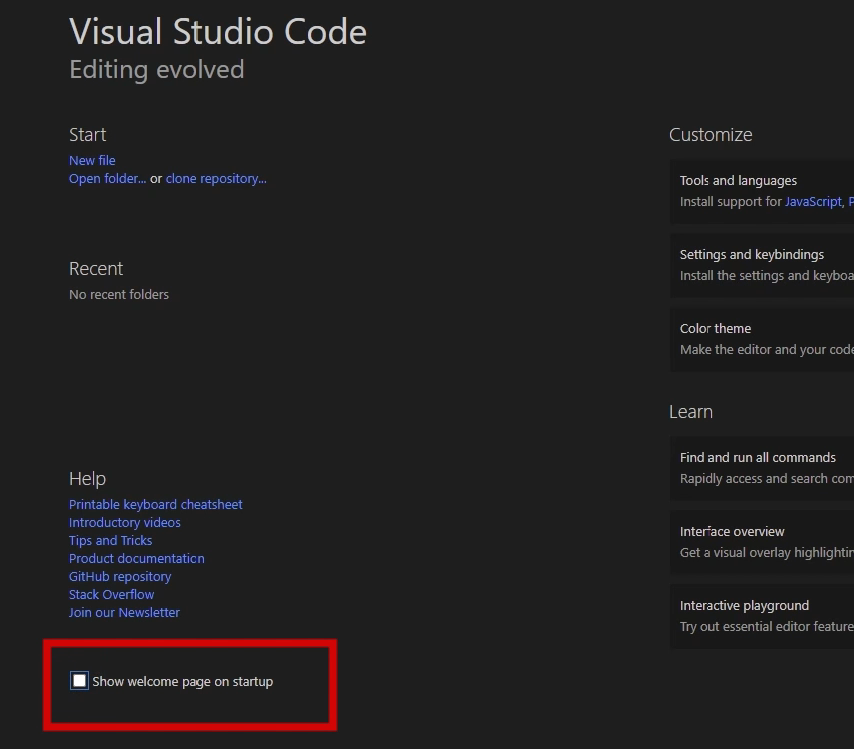Click the New file link
Screen dimensions: 854x749
coord(92,160)
